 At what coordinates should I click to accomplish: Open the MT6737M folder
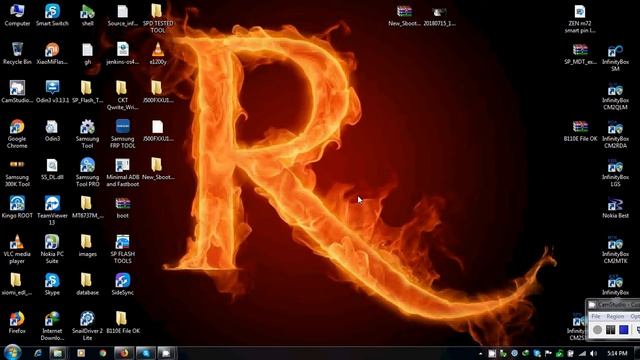[x=87, y=207]
